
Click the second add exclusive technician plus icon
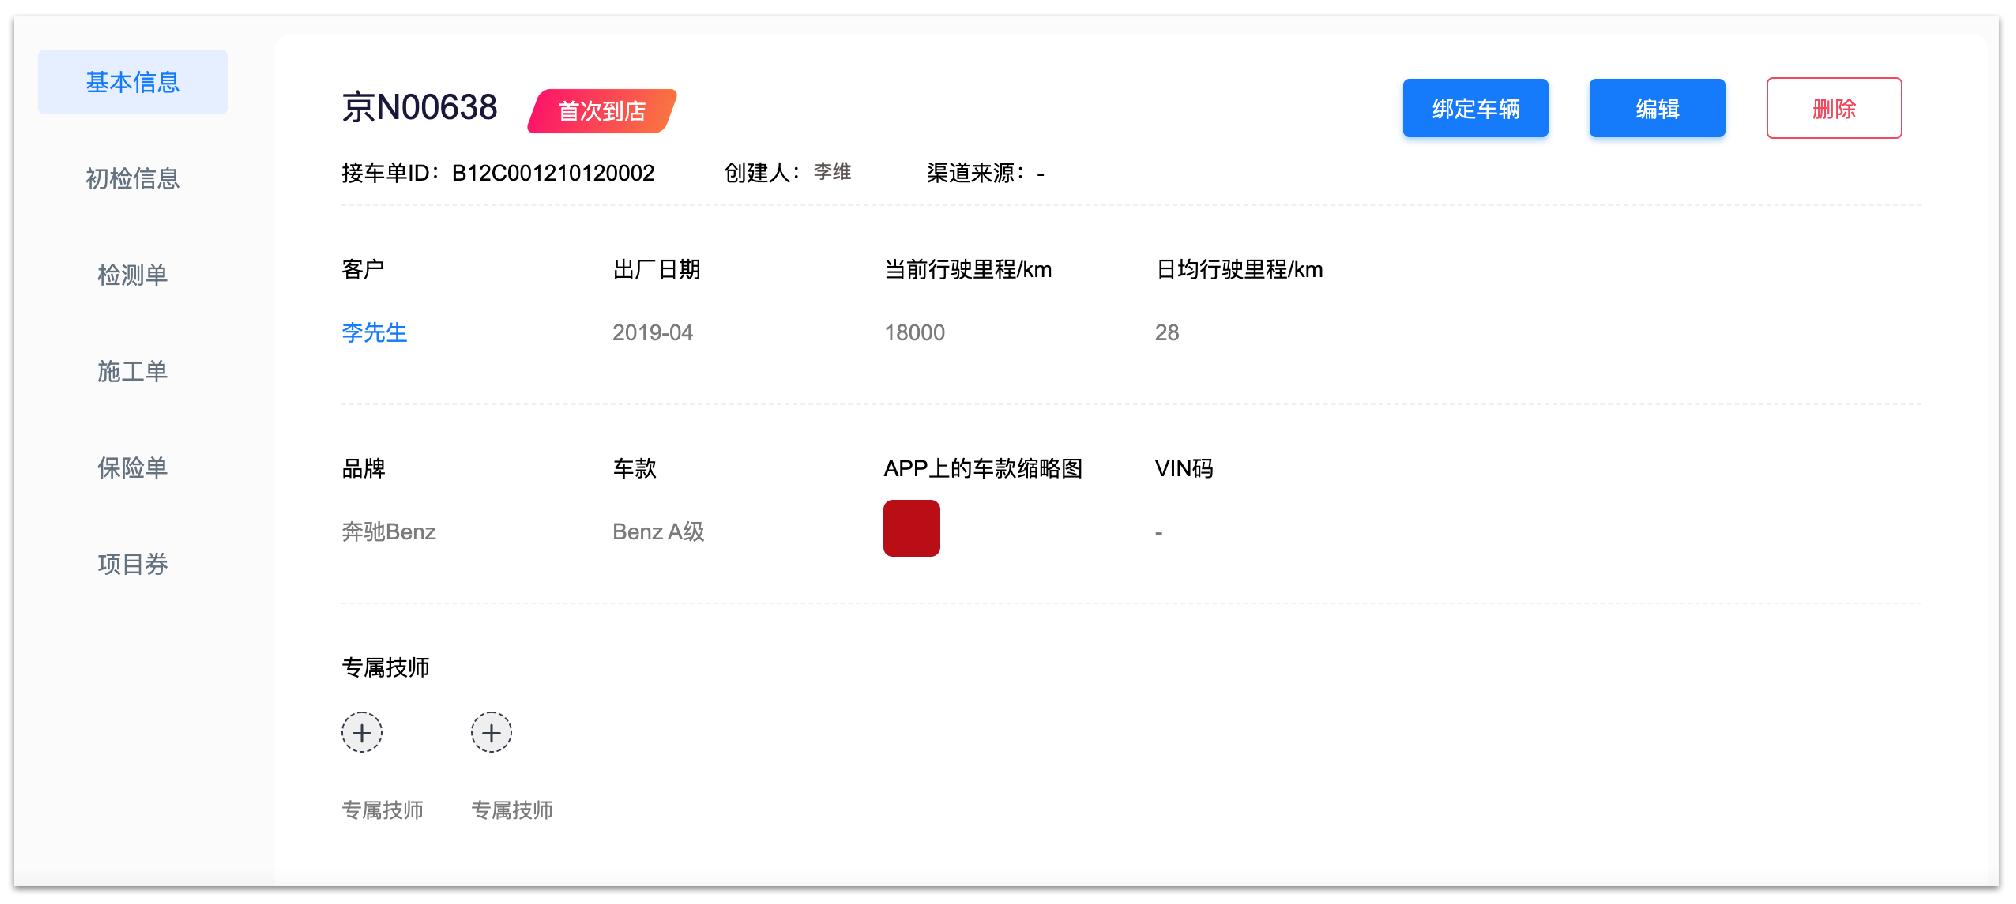coord(491,733)
